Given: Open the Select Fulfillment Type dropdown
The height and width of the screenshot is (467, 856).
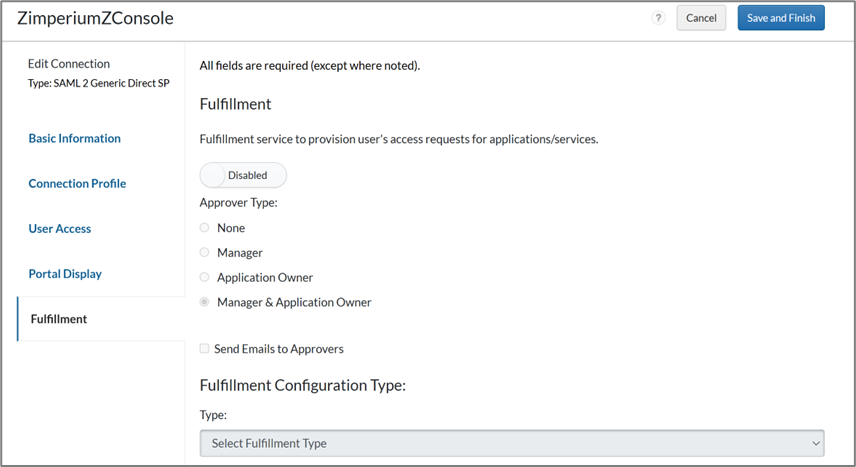Looking at the screenshot, I should click(x=511, y=443).
